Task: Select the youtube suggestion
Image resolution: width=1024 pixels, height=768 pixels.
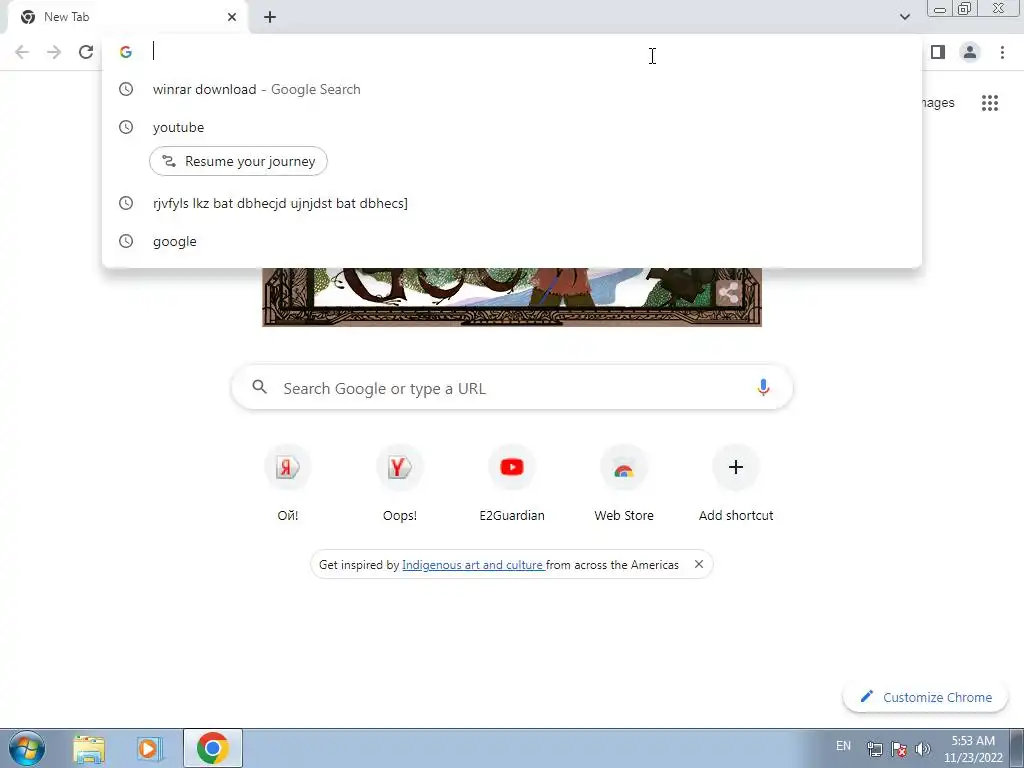Action: coord(512,127)
